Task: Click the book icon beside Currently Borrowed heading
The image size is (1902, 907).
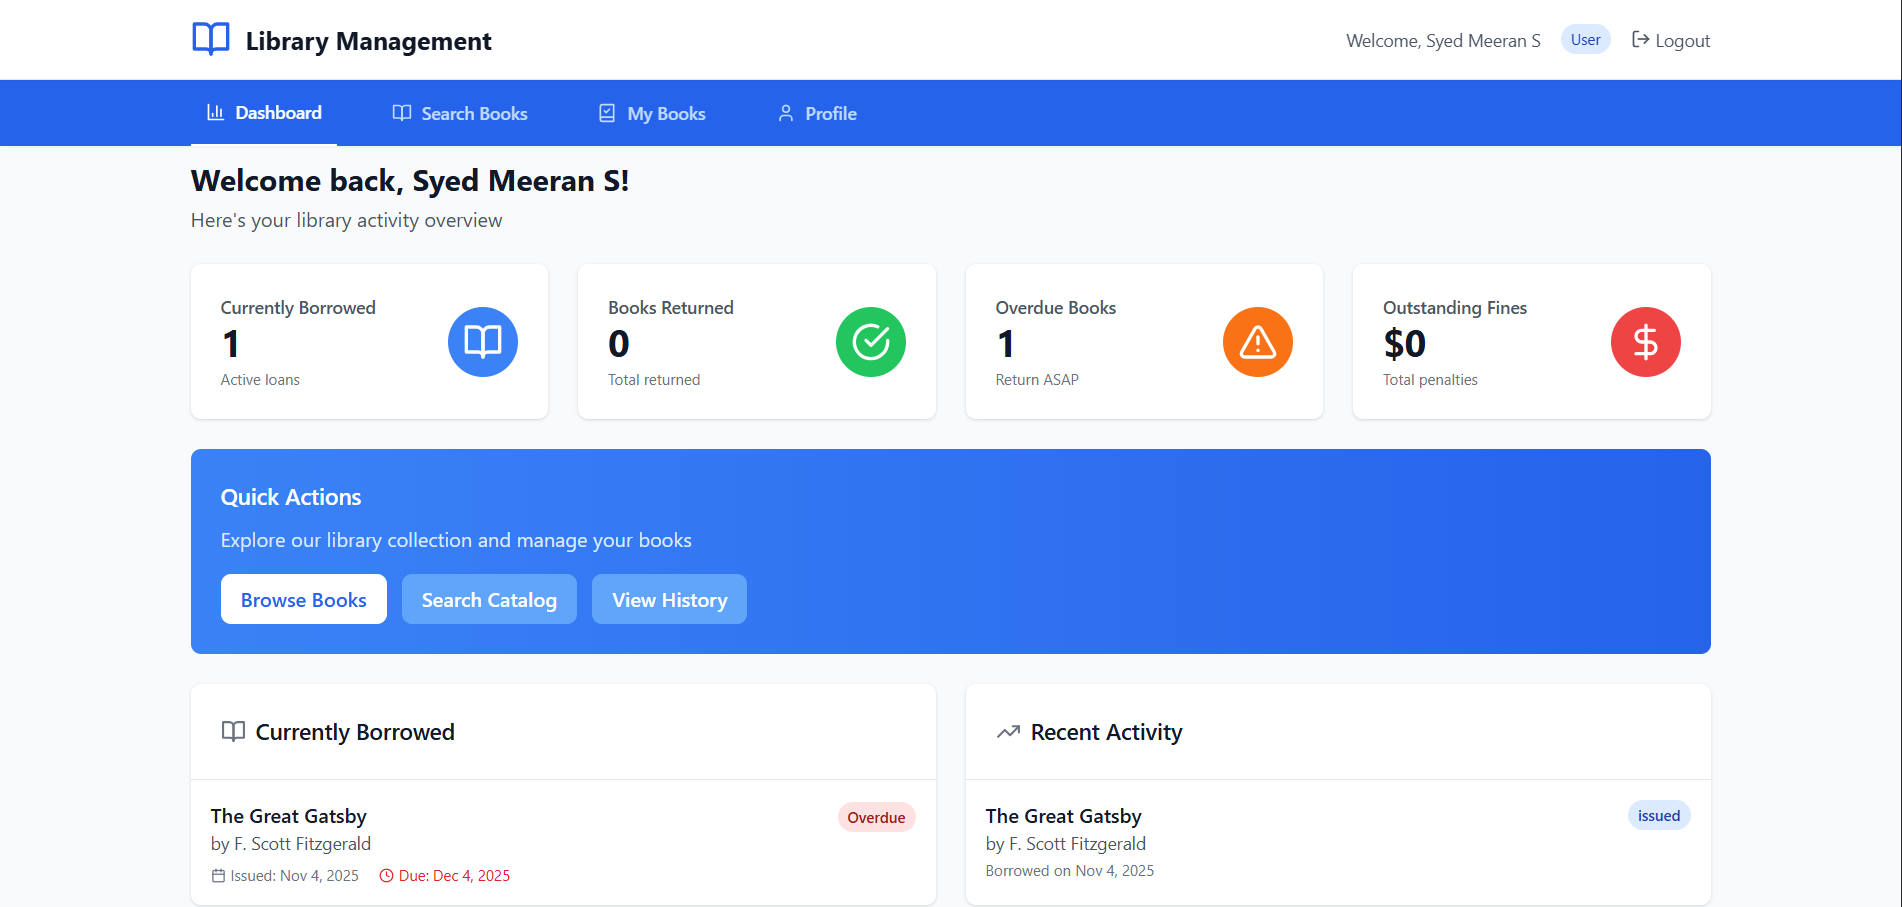Action: point(233,732)
